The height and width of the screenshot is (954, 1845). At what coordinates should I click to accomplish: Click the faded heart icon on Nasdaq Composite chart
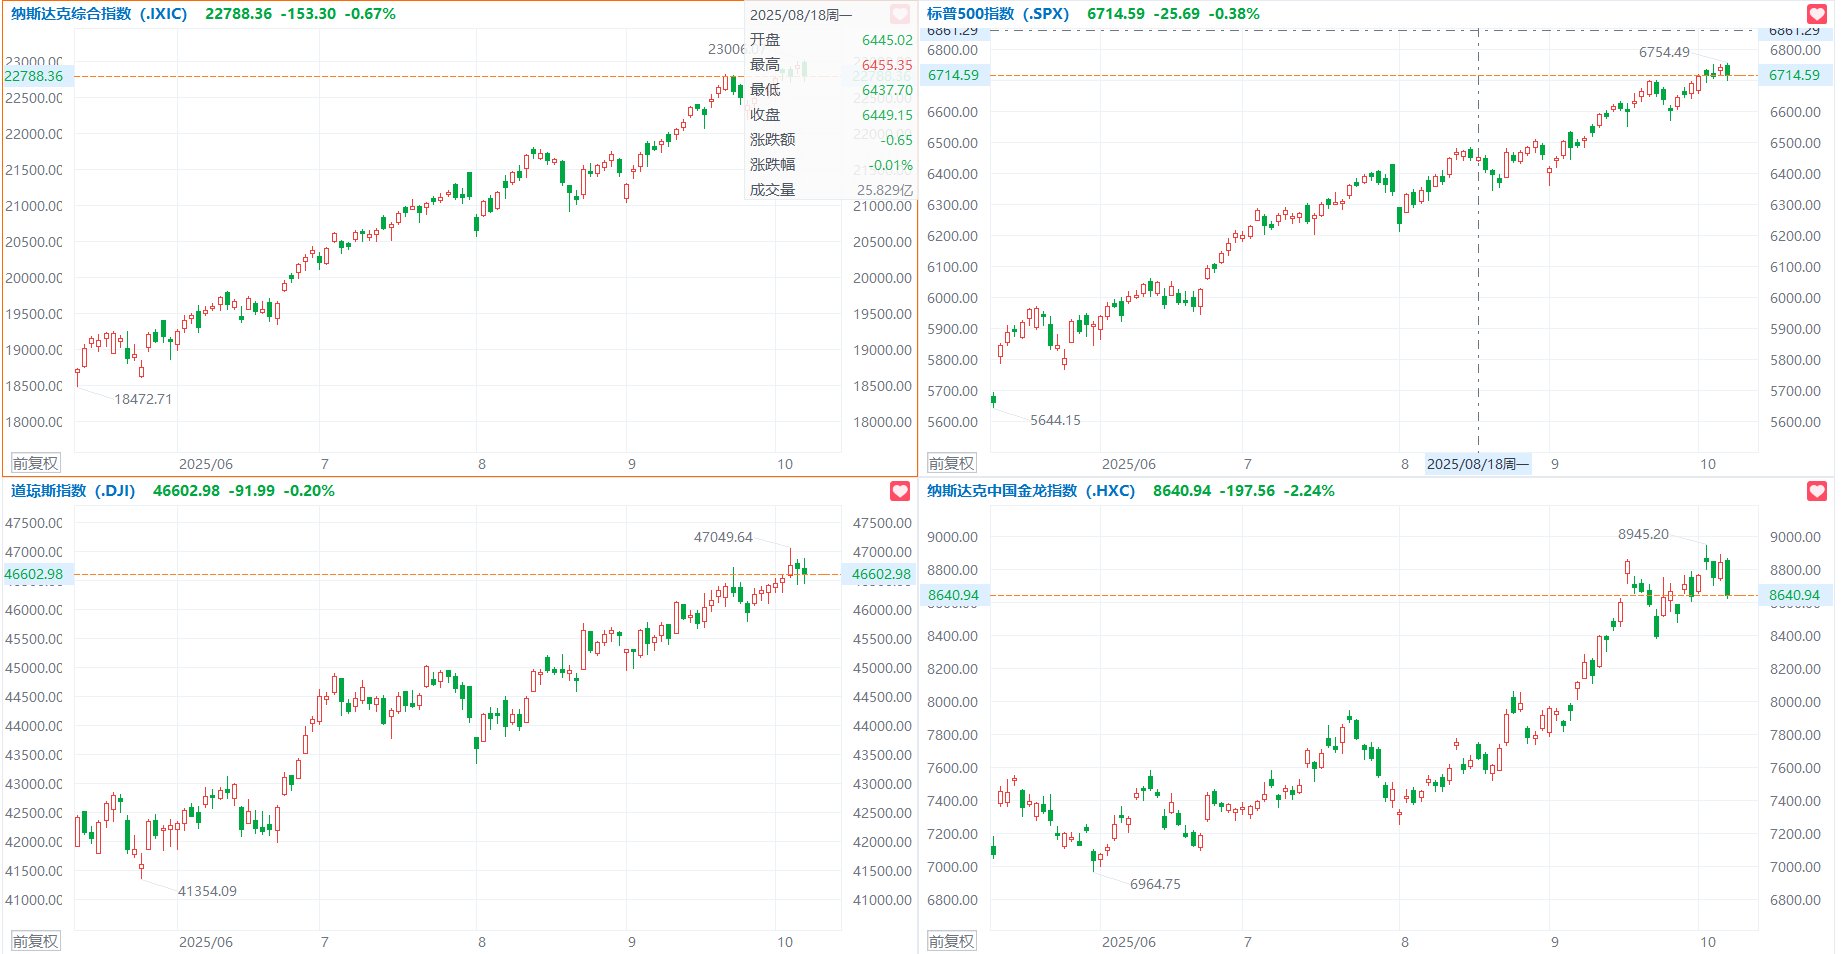900,14
